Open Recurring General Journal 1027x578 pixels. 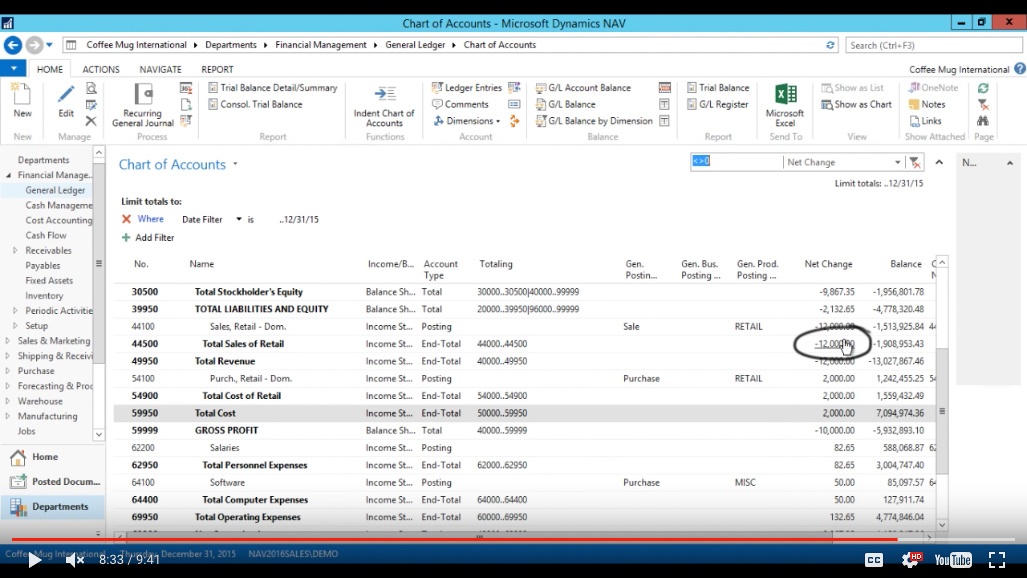point(143,105)
